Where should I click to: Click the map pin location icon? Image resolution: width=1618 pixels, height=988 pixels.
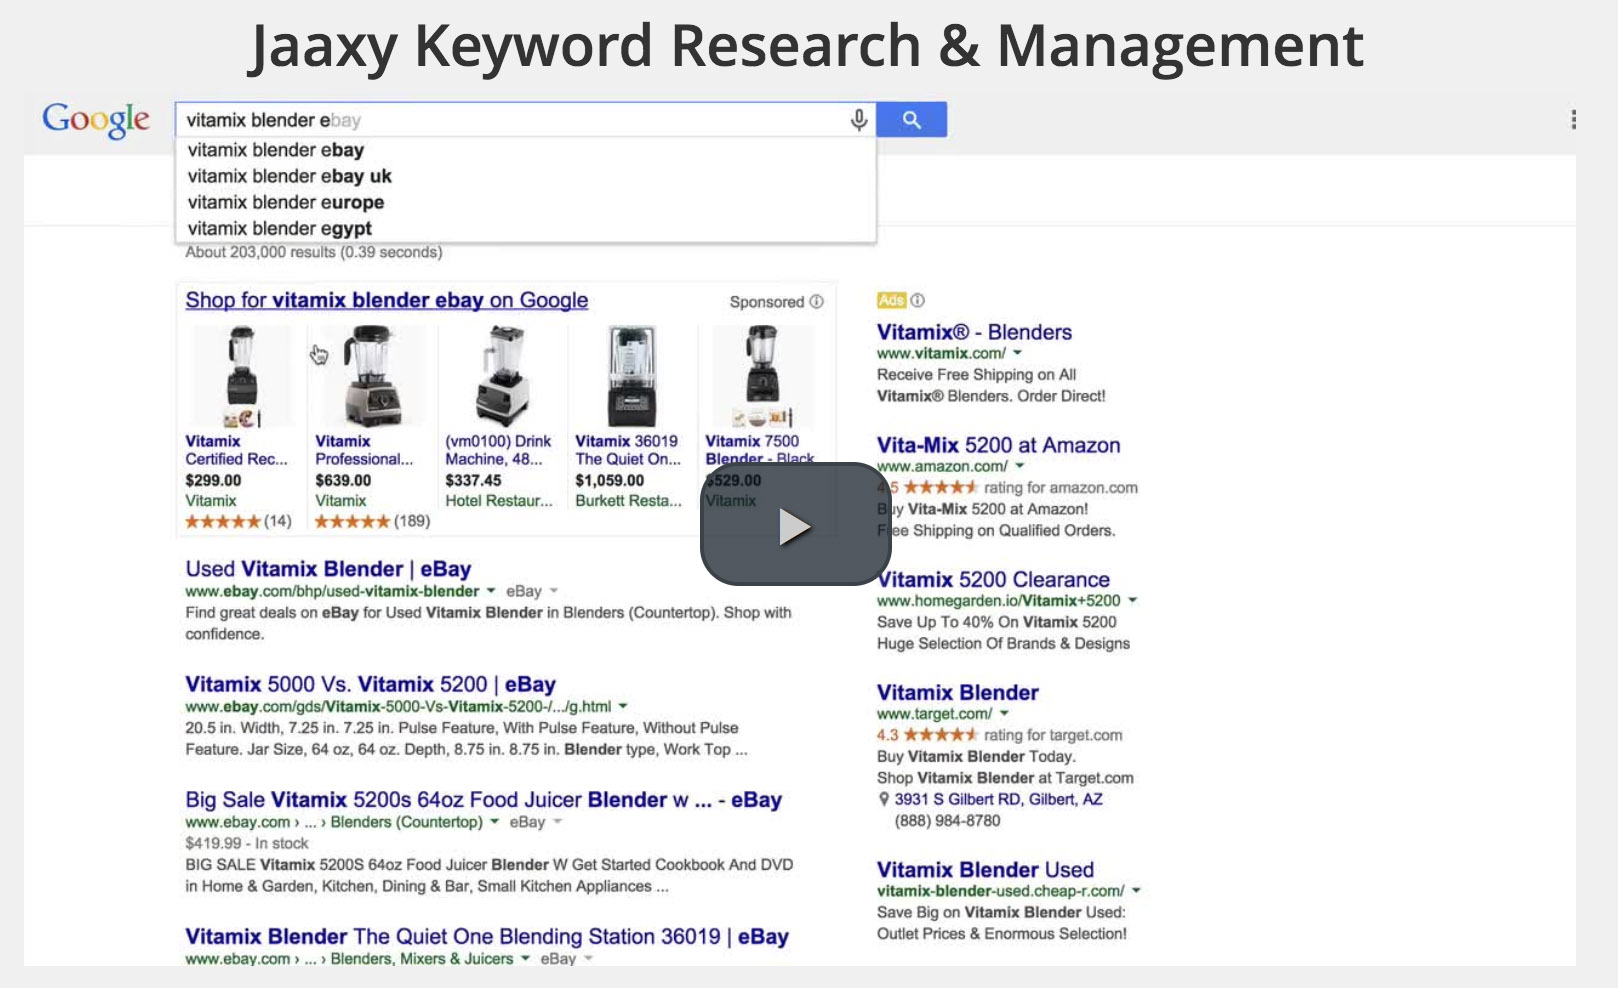[883, 799]
